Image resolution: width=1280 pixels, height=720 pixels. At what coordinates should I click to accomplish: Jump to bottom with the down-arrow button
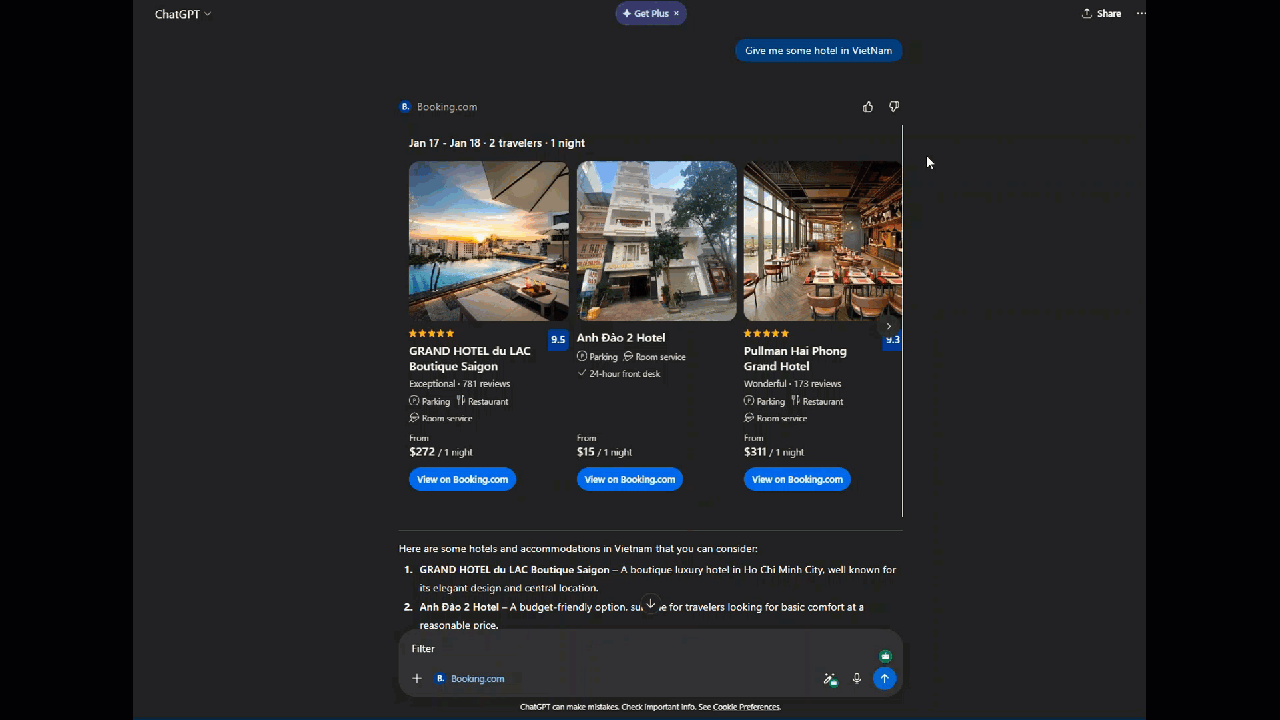pyautogui.click(x=650, y=604)
